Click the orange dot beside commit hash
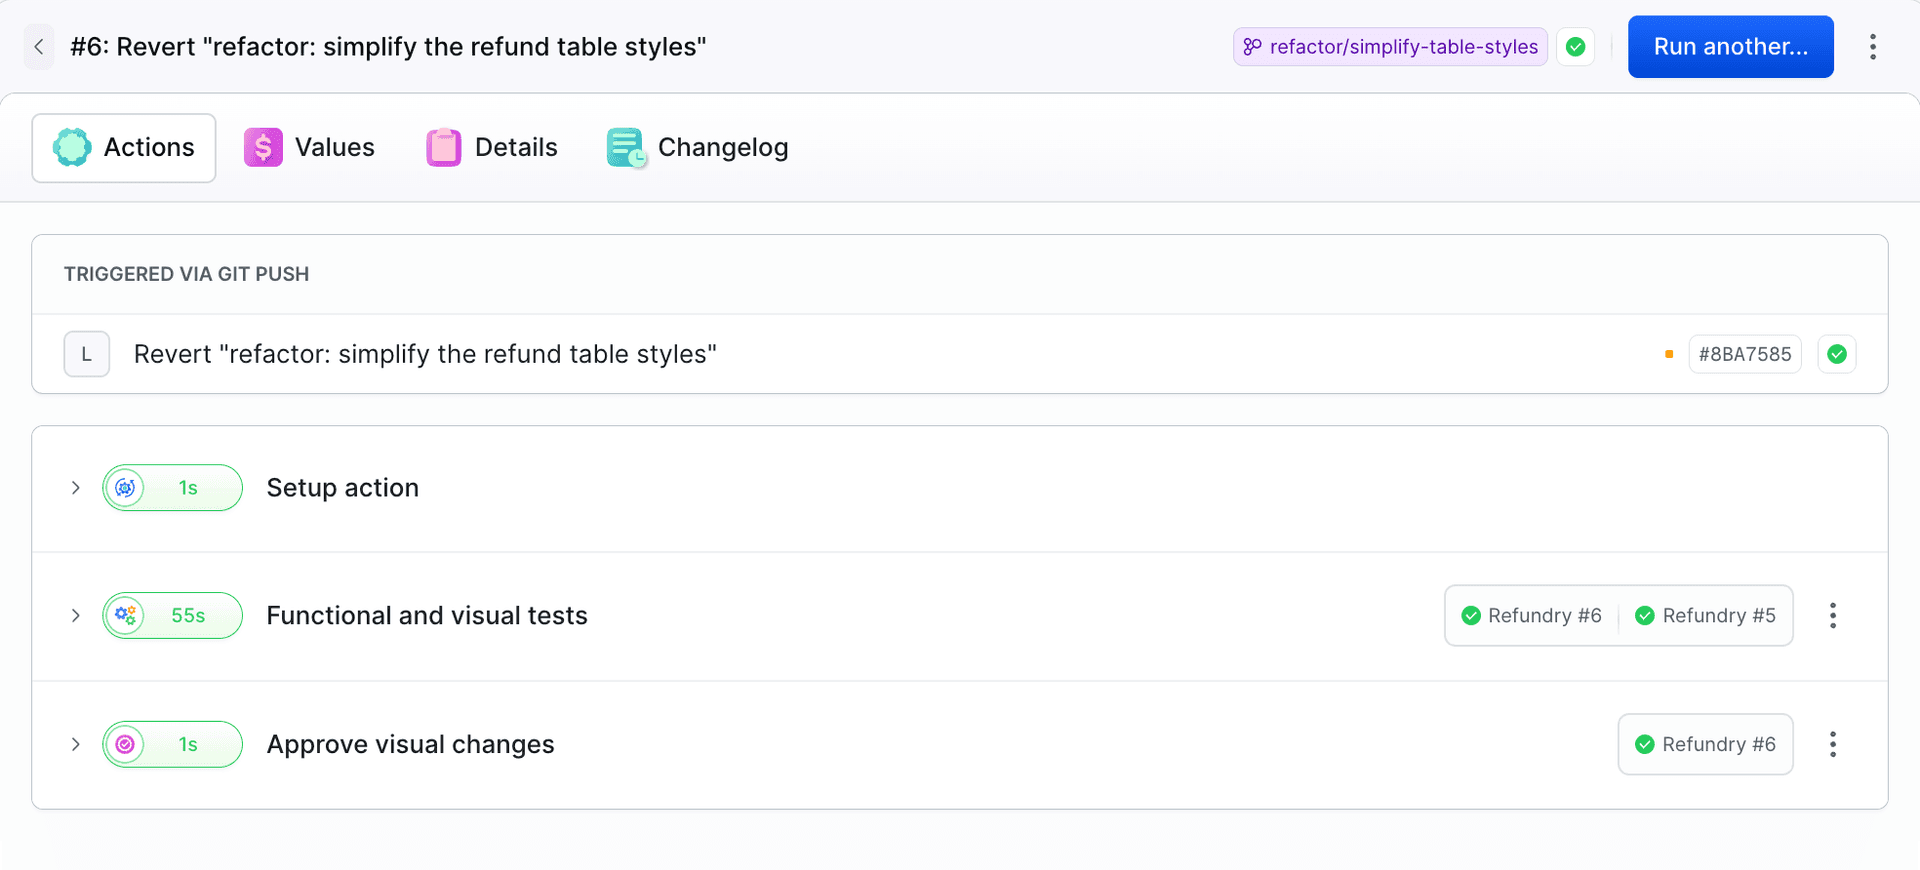This screenshot has width=1920, height=870. (x=1669, y=354)
